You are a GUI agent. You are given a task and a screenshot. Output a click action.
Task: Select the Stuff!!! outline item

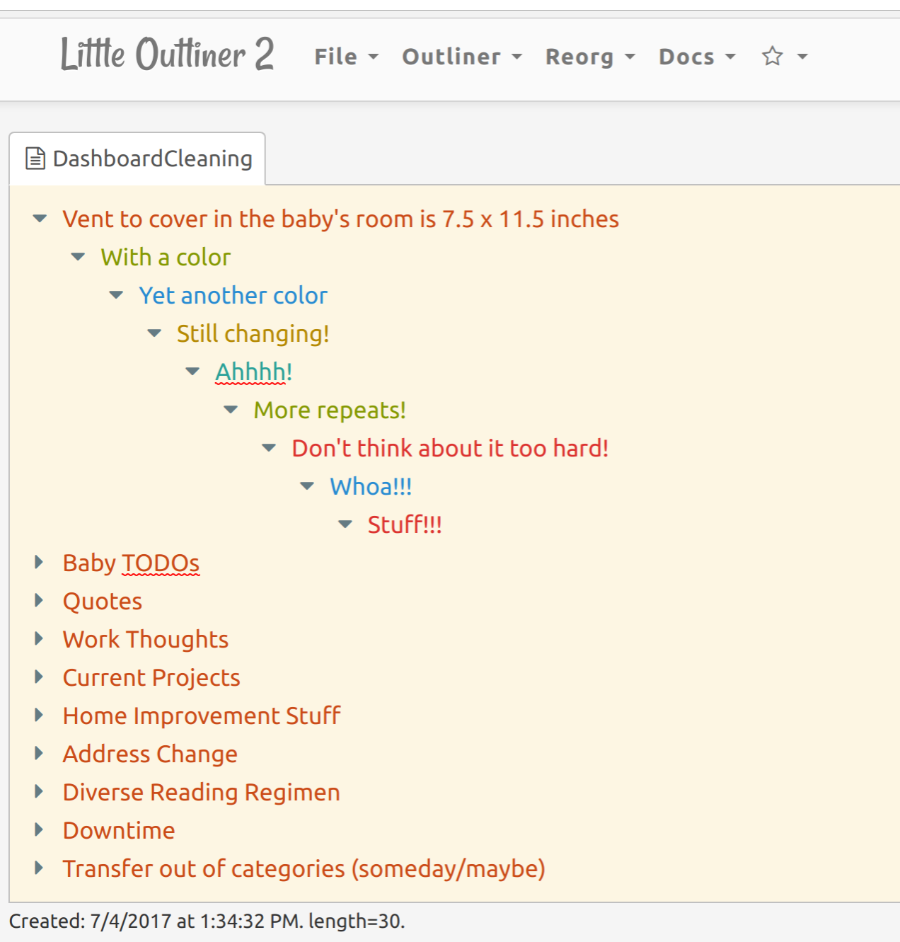[x=405, y=524]
